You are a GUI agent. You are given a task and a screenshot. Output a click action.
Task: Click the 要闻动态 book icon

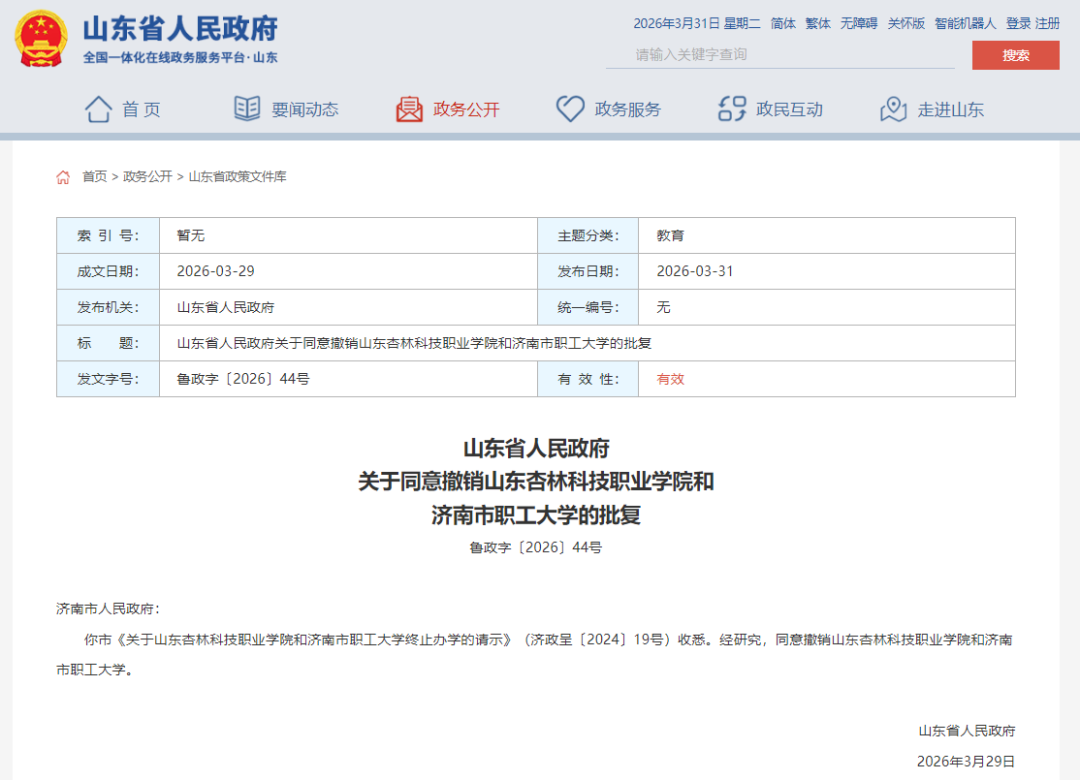(x=246, y=109)
